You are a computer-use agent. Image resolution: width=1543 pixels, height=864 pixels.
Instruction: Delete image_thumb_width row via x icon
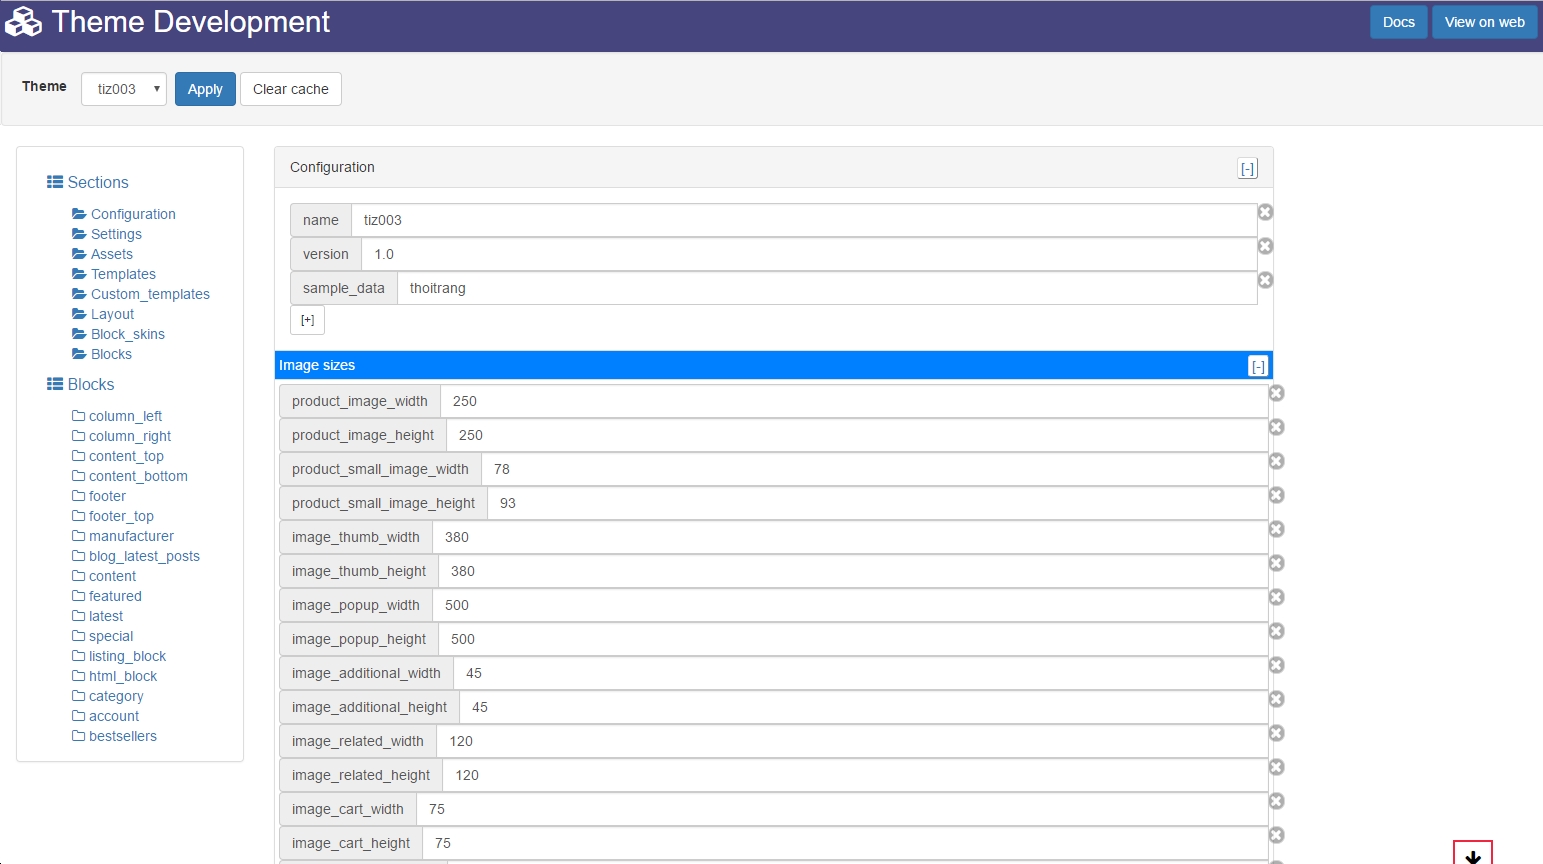(x=1276, y=529)
